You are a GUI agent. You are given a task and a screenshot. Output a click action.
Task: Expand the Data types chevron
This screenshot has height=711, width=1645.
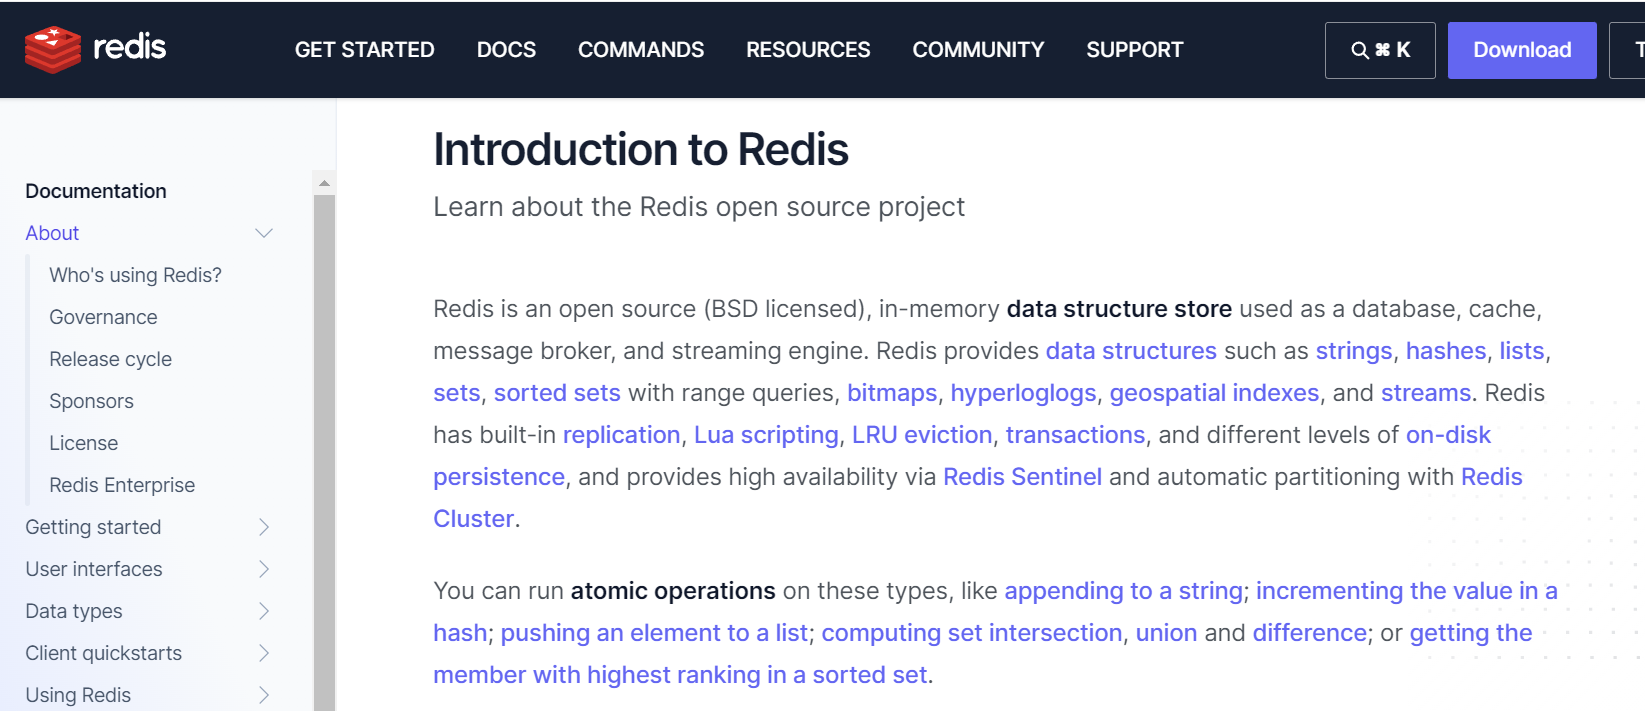pyautogui.click(x=264, y=611)
